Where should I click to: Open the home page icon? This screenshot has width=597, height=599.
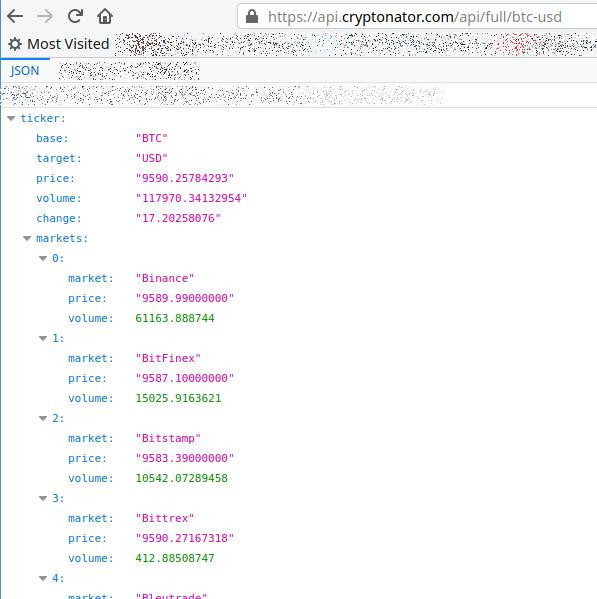105,16
